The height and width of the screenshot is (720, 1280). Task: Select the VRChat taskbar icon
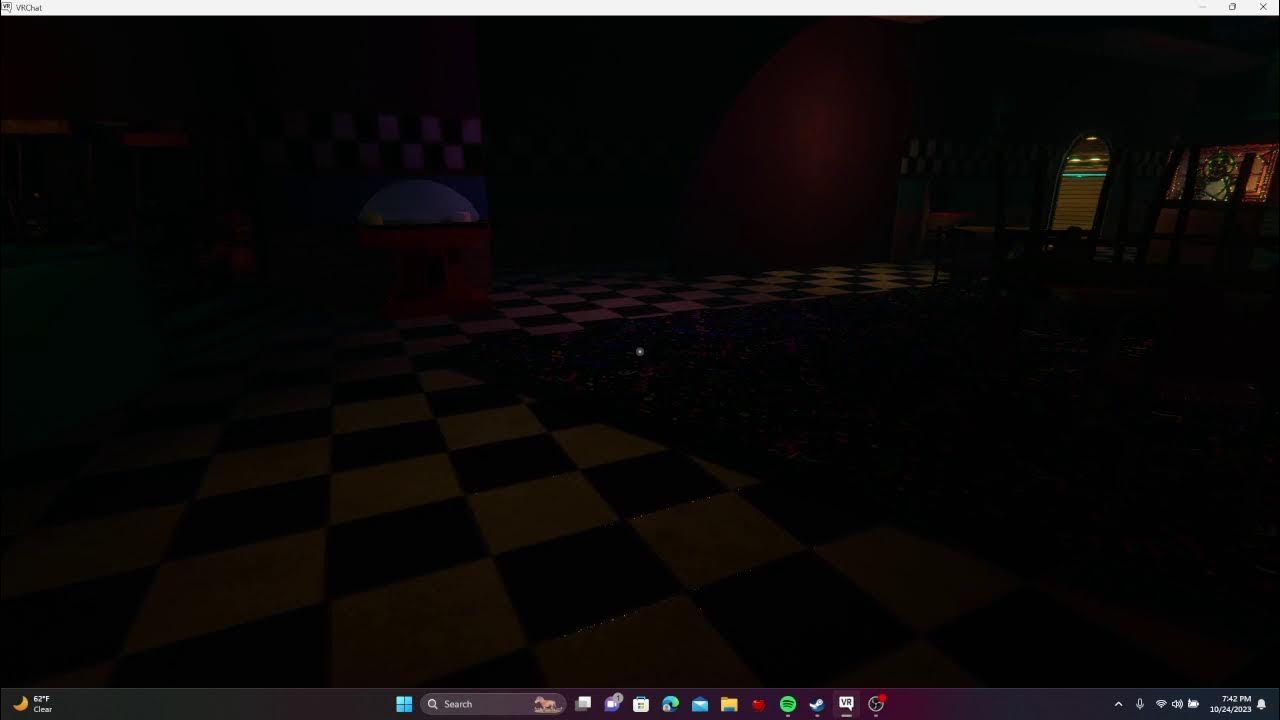tap(846, 704)
